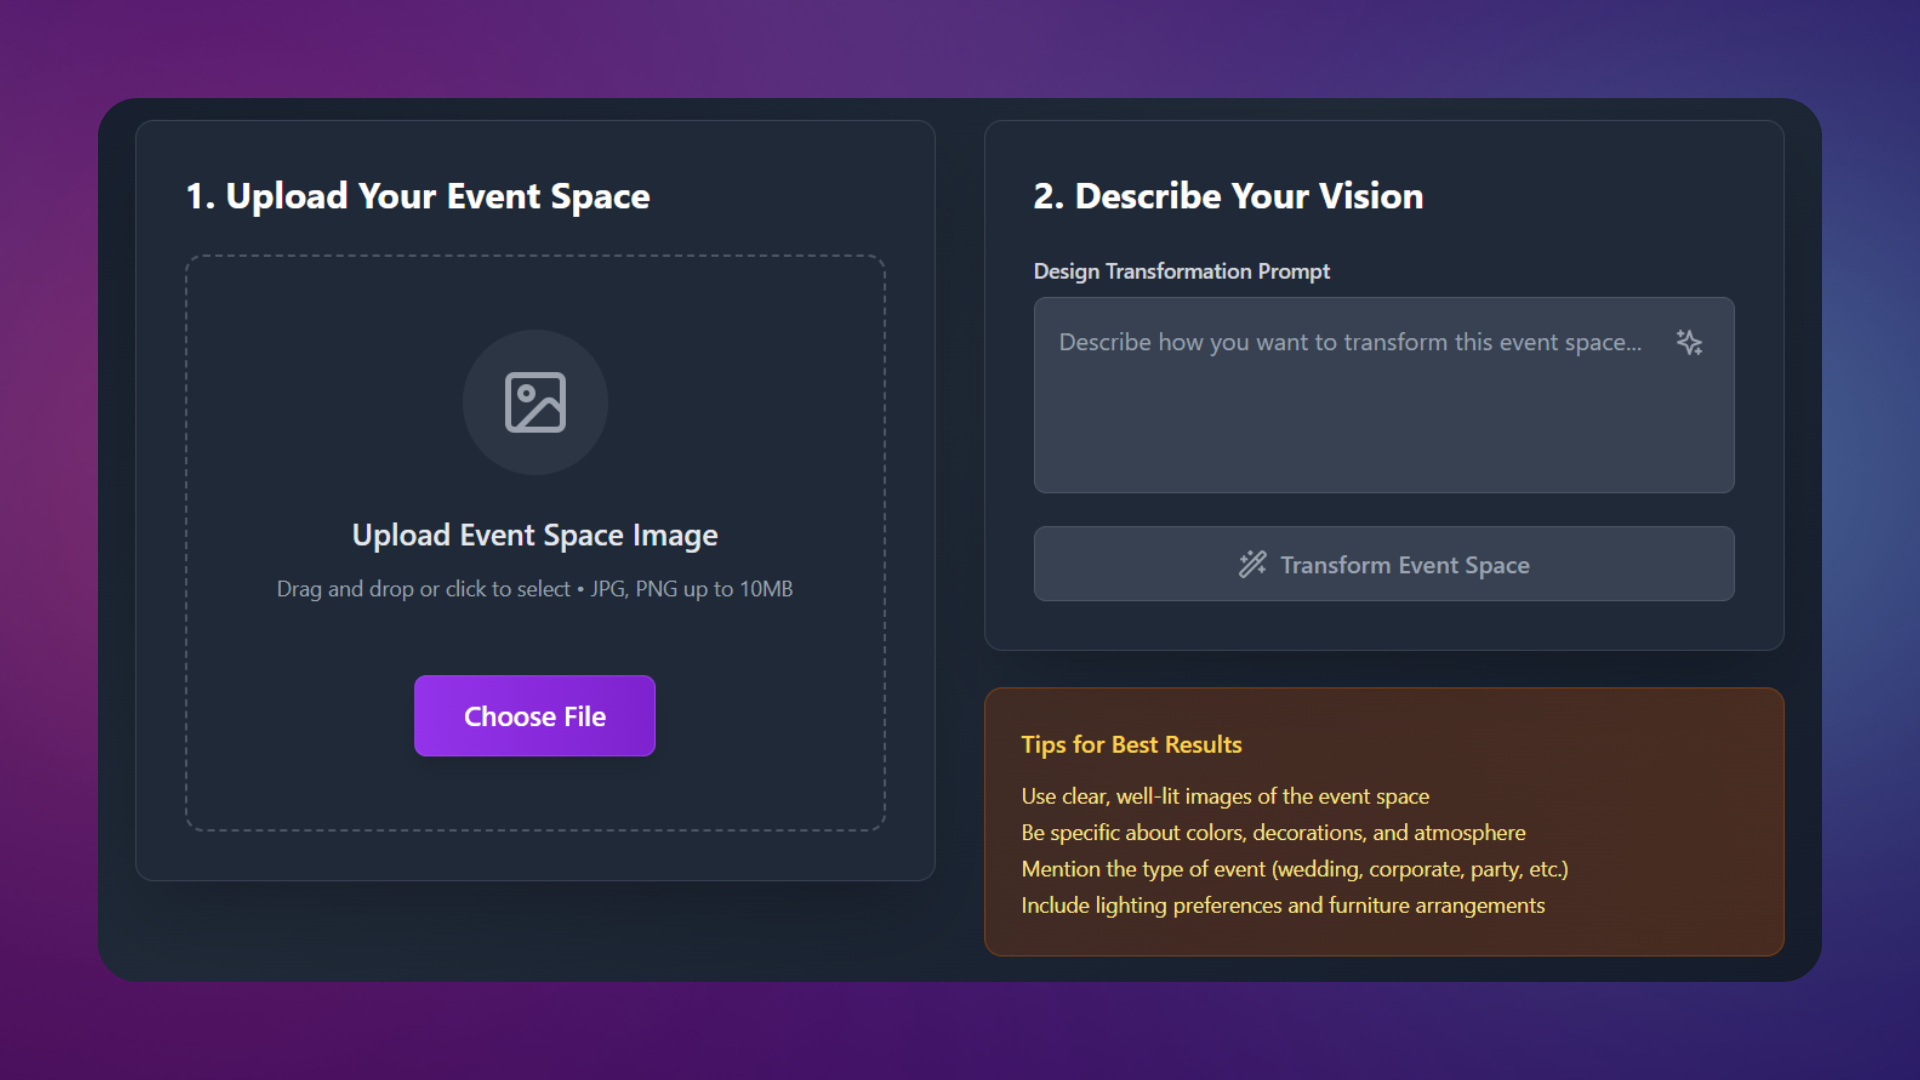Select the tip about colors, decorations, and atmosphere
Screen dimensions: 1920x1080
pos(1273,832)
